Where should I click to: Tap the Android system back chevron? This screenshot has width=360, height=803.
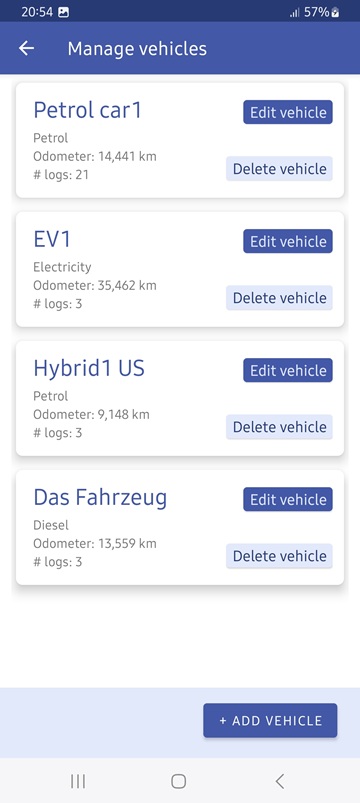tap(280, 781)
